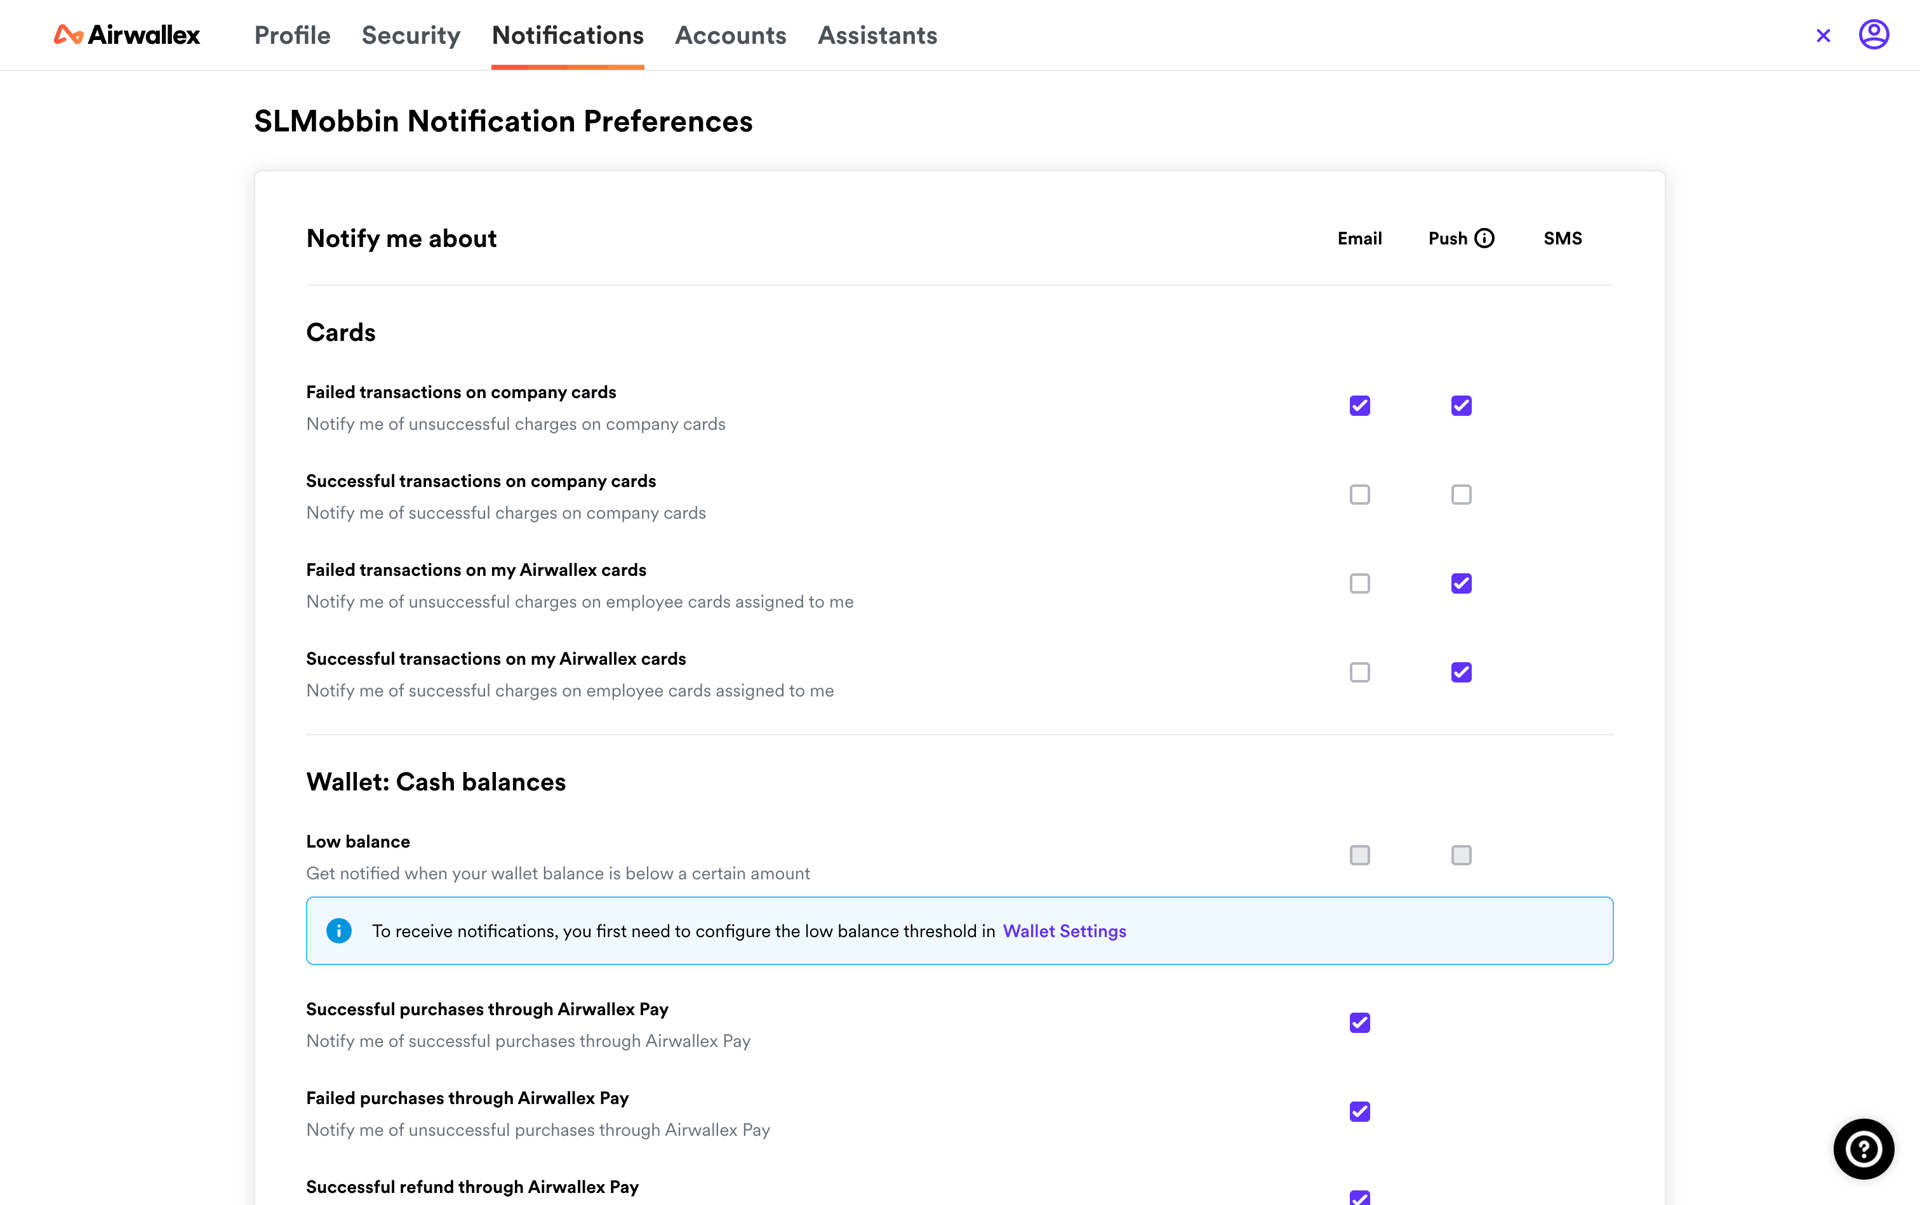
Task: Enable Push for successful company card transactions
Action: coord(1461,495)
